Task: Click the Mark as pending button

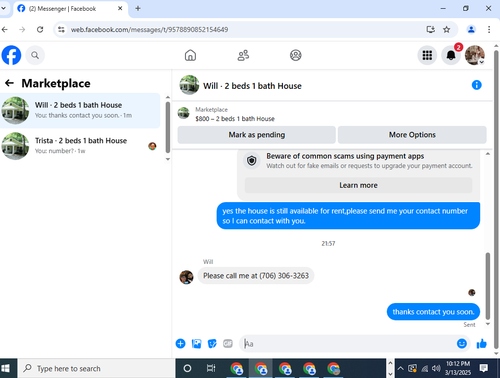Action: pyautogui.click(x=257, y=135)
